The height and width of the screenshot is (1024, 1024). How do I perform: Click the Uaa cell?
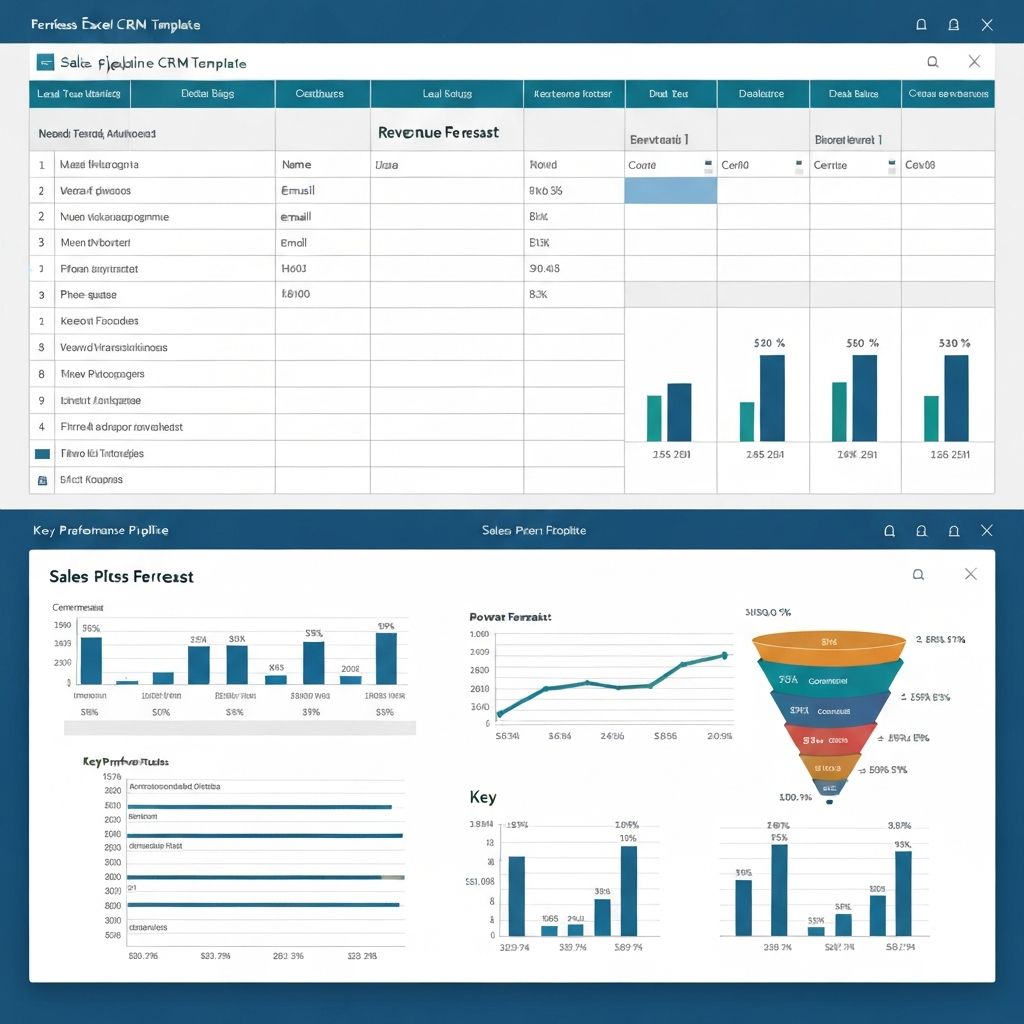[447, 165]
